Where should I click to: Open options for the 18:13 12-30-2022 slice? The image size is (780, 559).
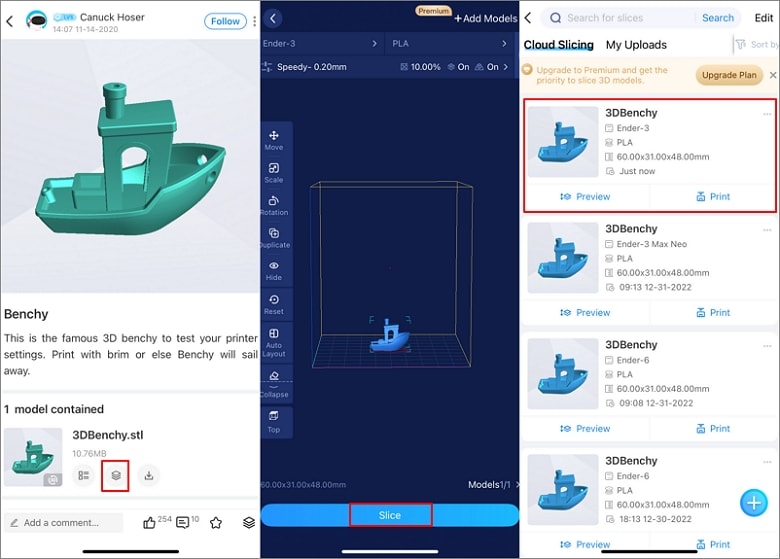767,462
